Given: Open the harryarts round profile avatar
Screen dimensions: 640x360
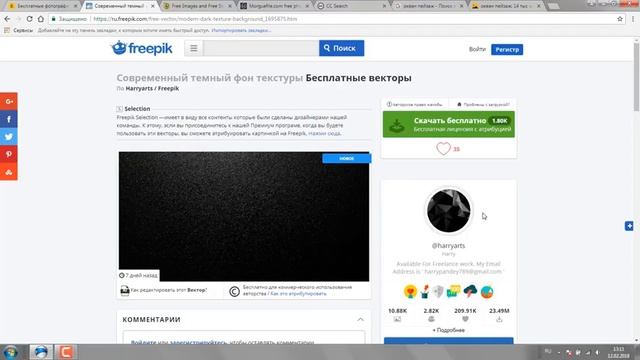Looking at the screenshot, I should (448, 211).
